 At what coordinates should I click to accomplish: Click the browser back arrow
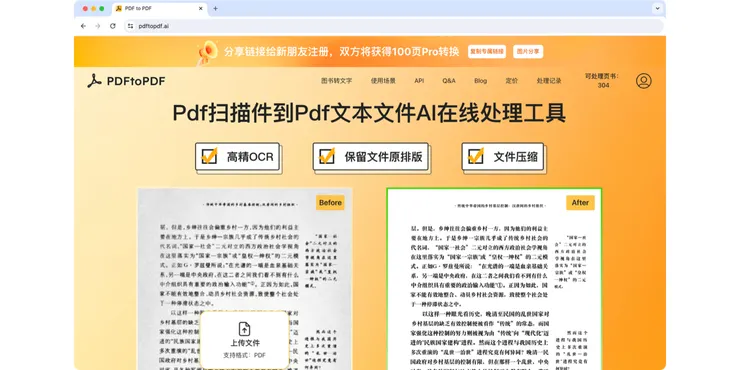84,26
